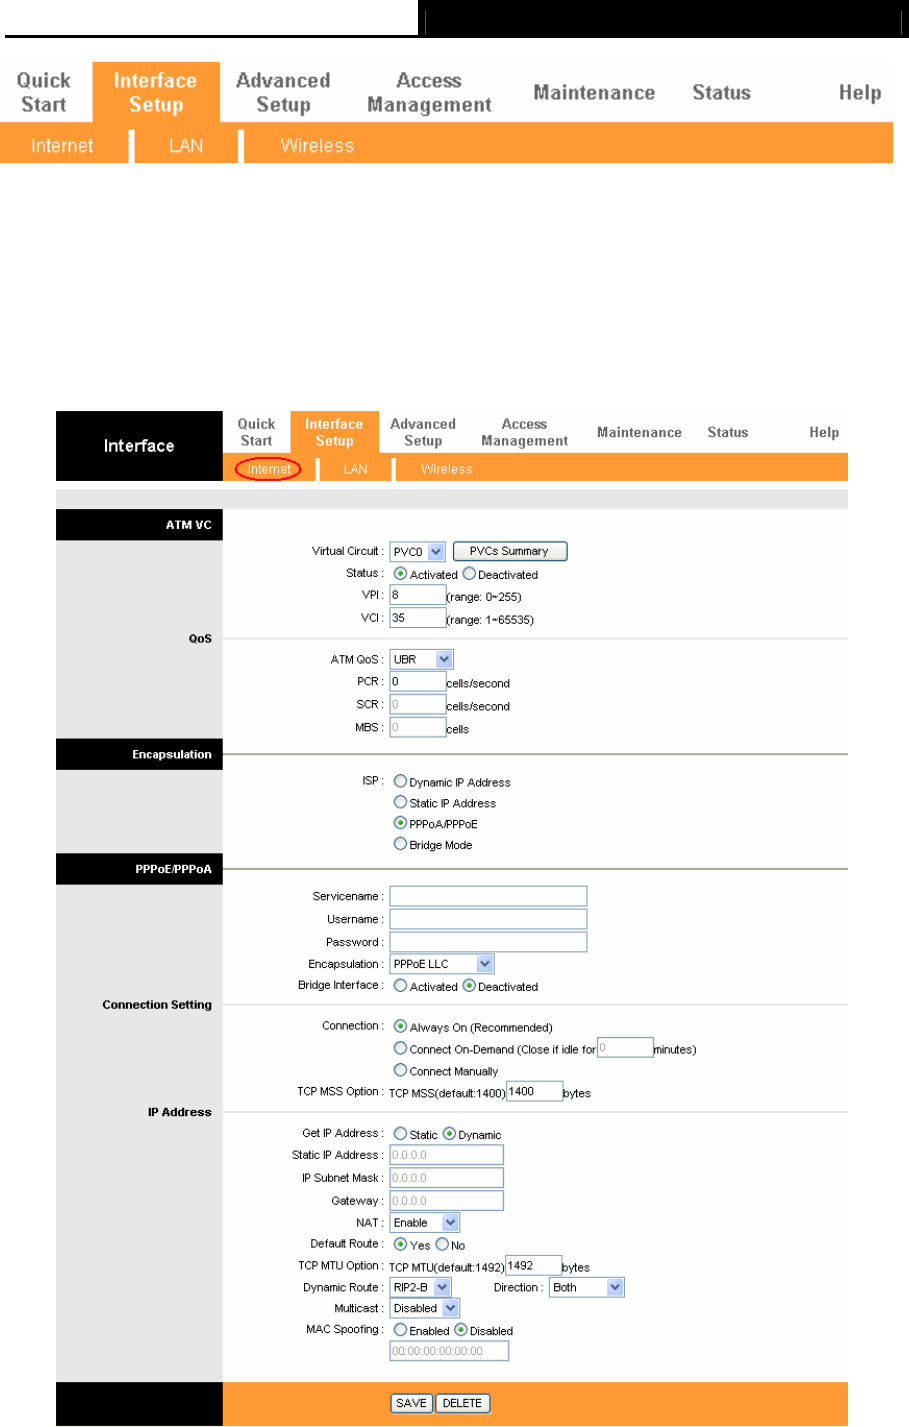Click the MAC address 00:00:00:00:00:00 field
Image resolution: width=909 pixels, height=1427 pixels.
click(x=449, y=1351)
